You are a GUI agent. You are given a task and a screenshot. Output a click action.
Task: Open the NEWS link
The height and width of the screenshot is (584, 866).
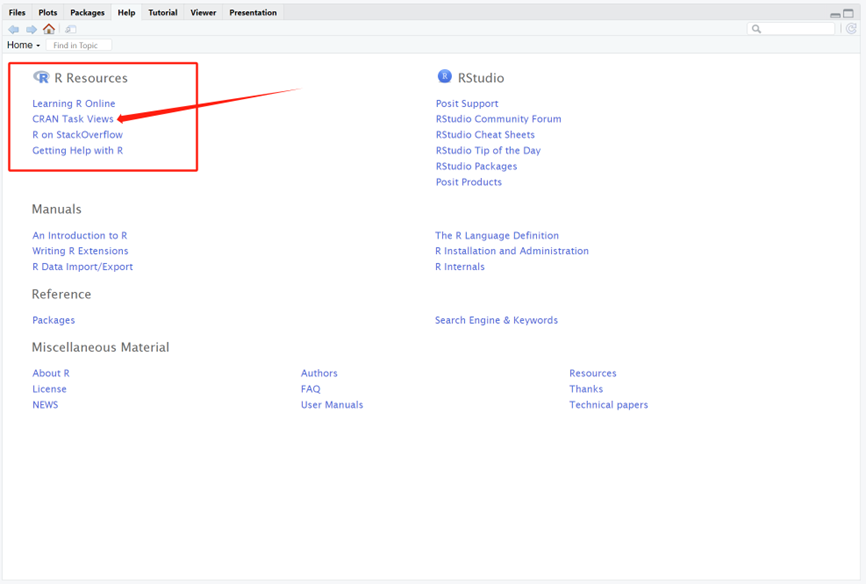[45, 405]
